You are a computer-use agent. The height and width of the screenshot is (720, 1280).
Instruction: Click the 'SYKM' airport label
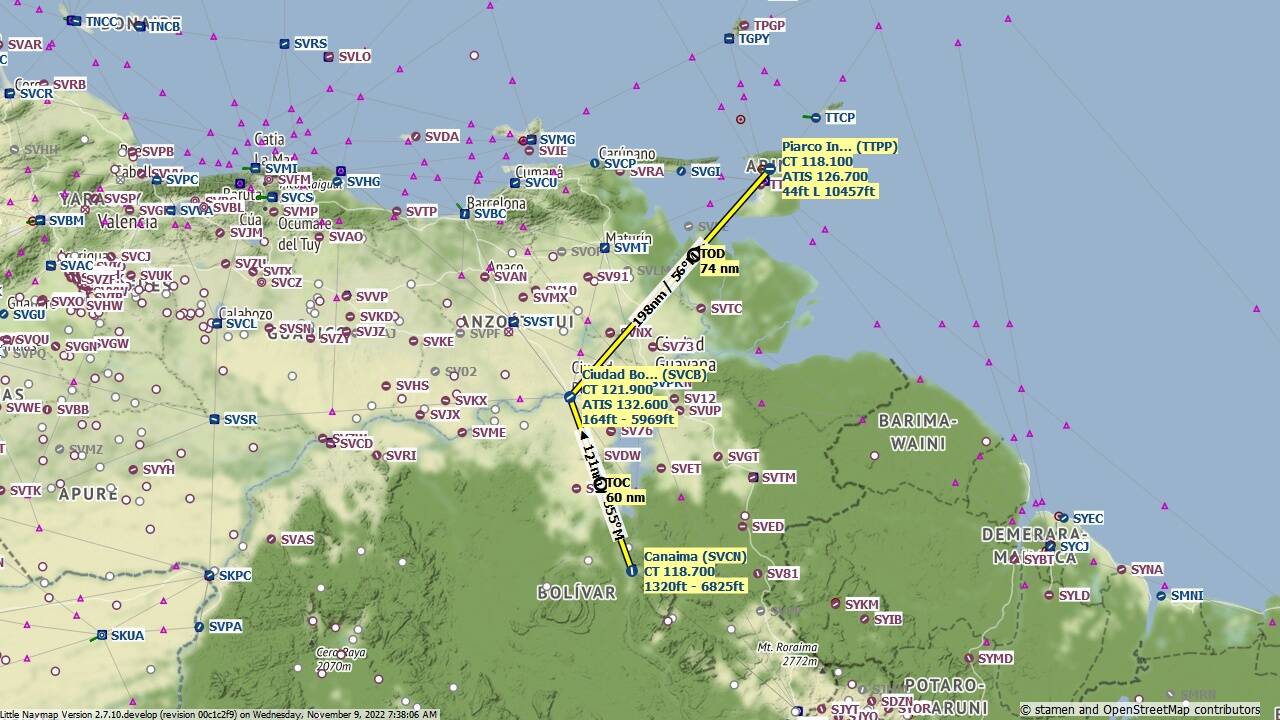pos(862,604)
